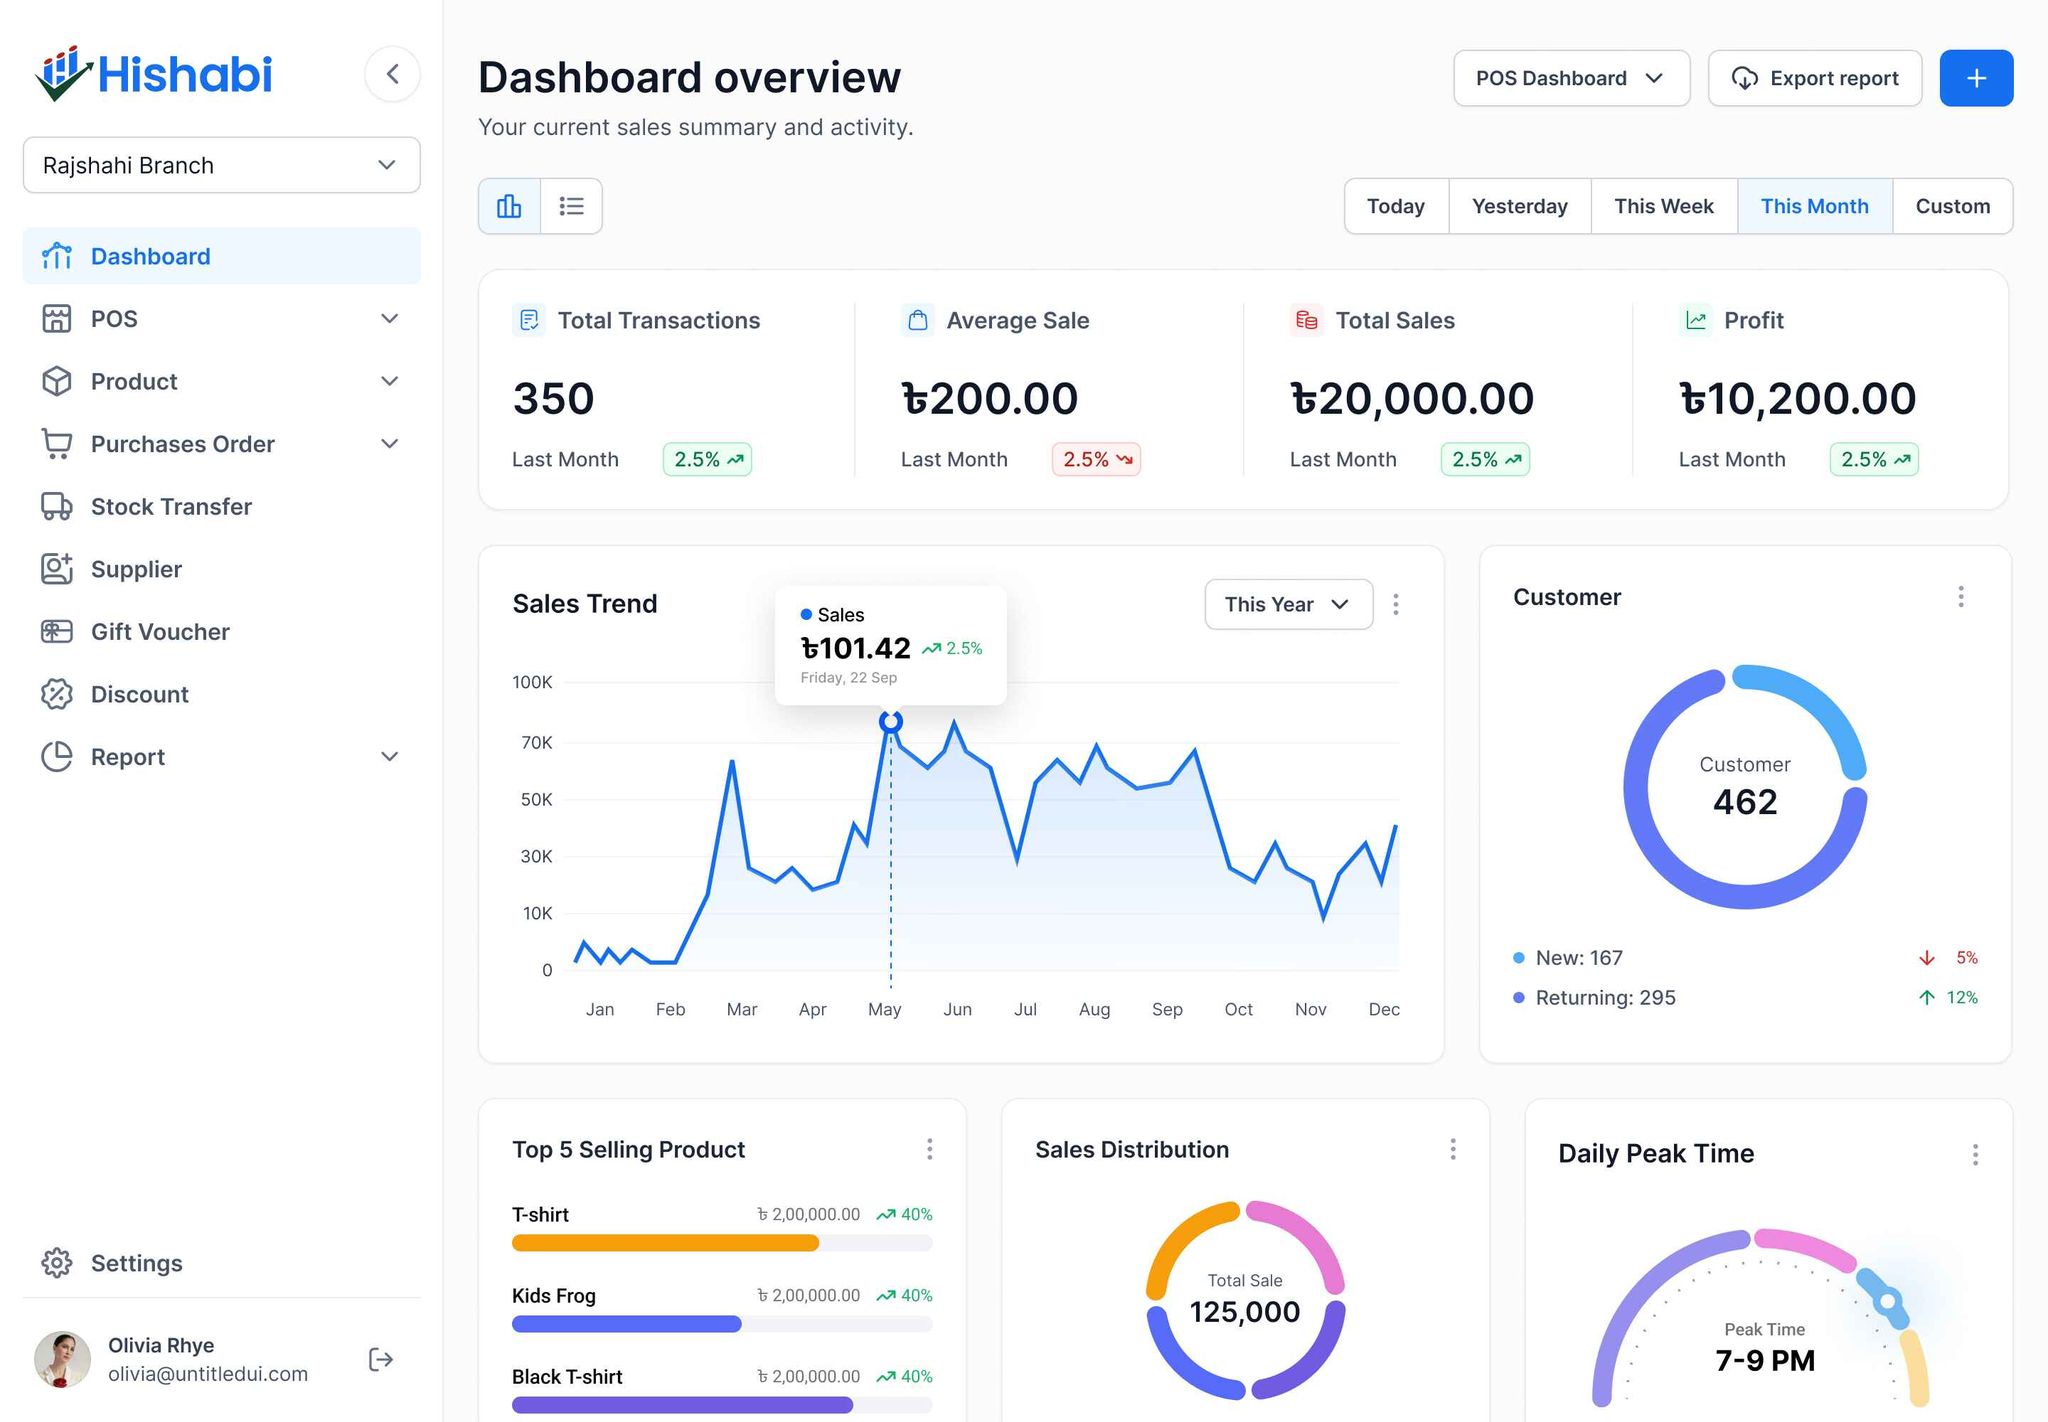Switch to list view in the view toggle
Image resolution: width=2048 pixels, height=1422 pixels.
[571, 205]
